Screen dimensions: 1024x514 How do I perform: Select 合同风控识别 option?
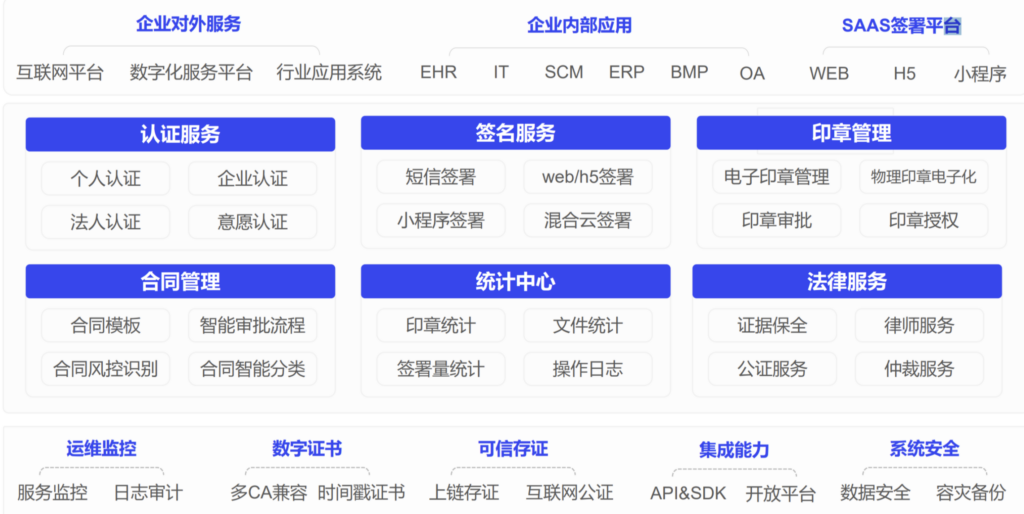(105, 369)
